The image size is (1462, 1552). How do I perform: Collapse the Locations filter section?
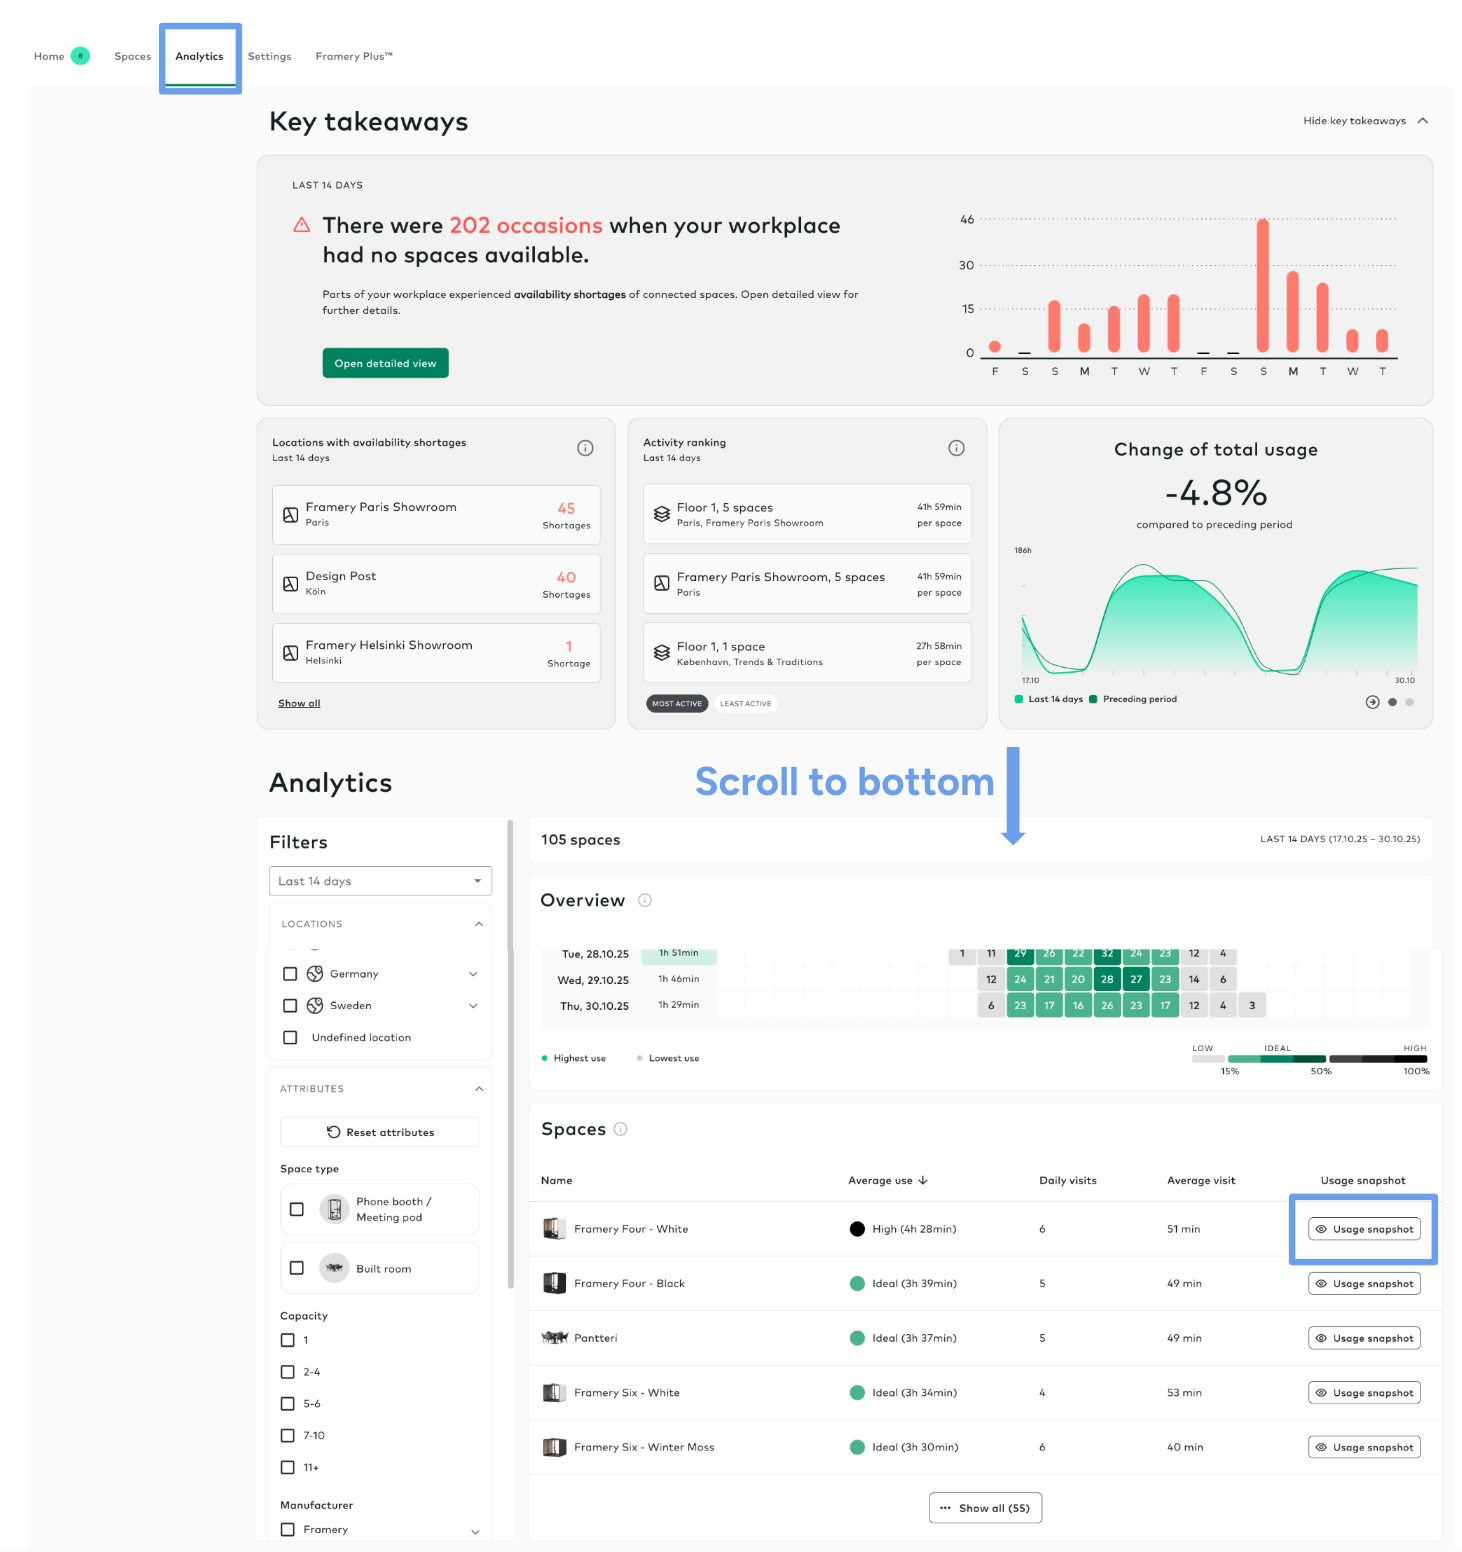click(479, 924)
